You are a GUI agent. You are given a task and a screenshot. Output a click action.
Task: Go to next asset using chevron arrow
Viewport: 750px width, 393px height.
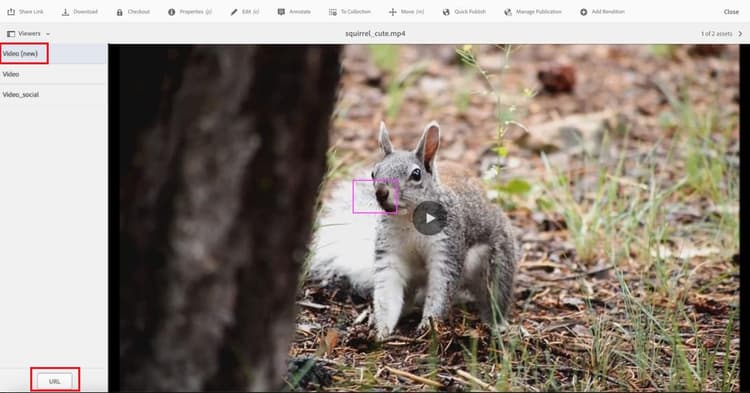[x=740, y=33]
